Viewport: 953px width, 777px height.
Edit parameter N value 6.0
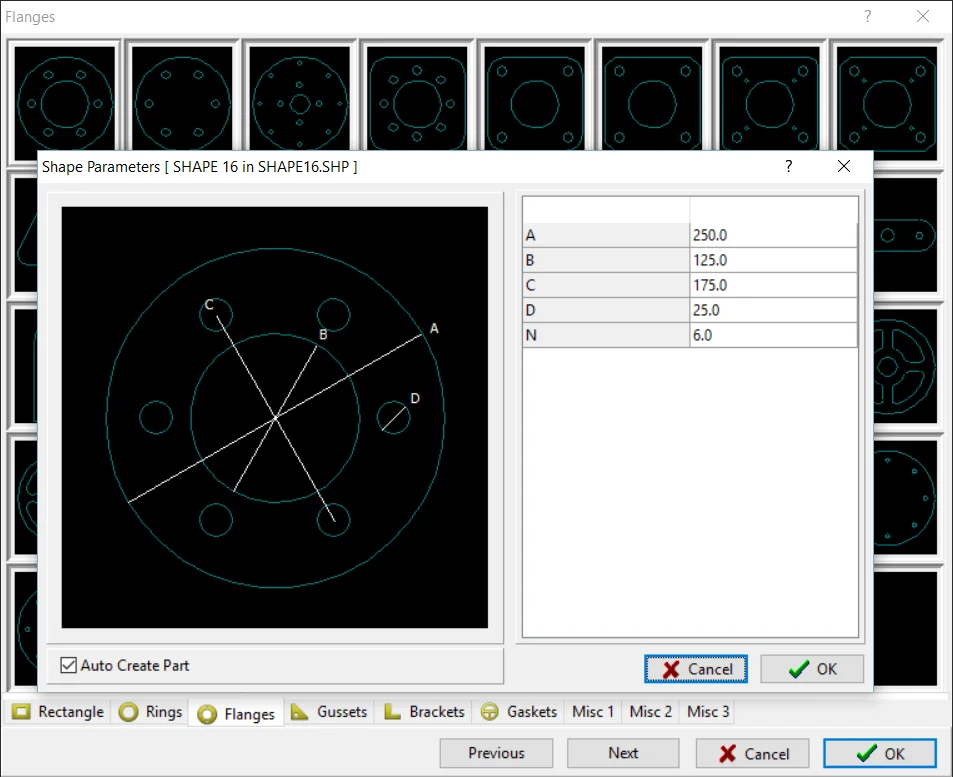pyautogui.click(x=773, y=335)
